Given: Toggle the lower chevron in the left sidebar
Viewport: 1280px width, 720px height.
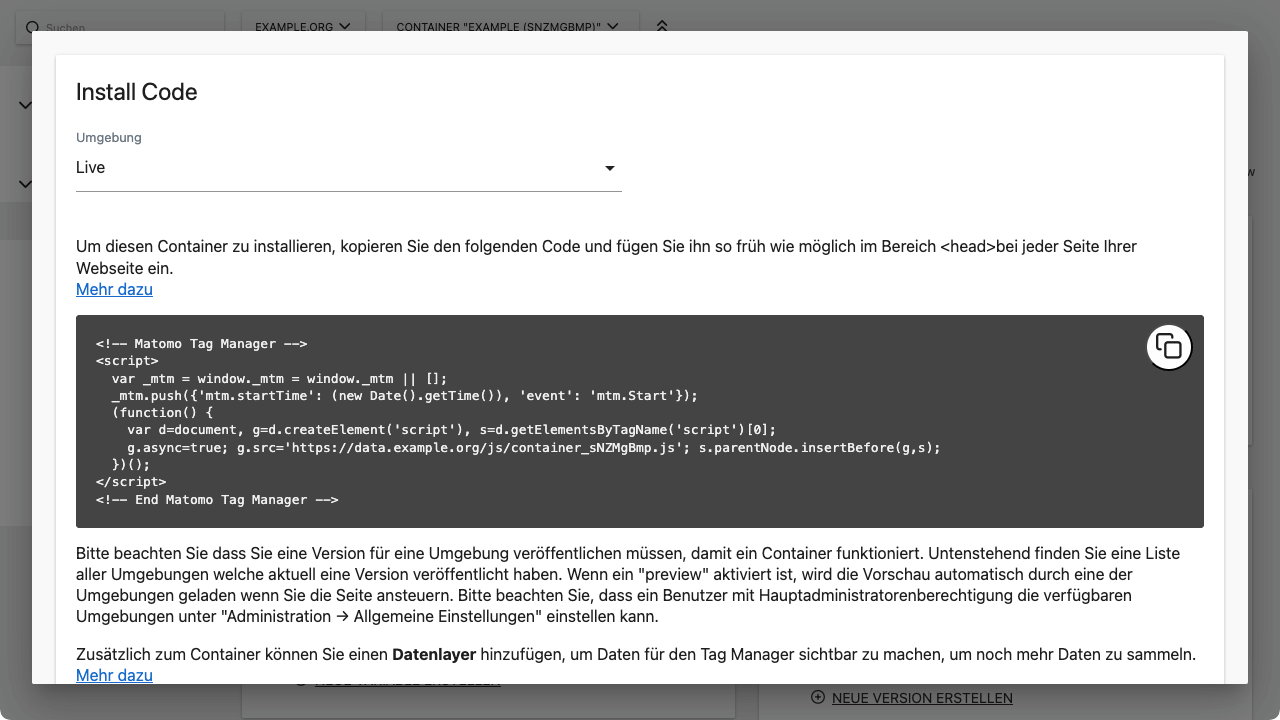Looking at the screenshot, I should tap(25, 184).
